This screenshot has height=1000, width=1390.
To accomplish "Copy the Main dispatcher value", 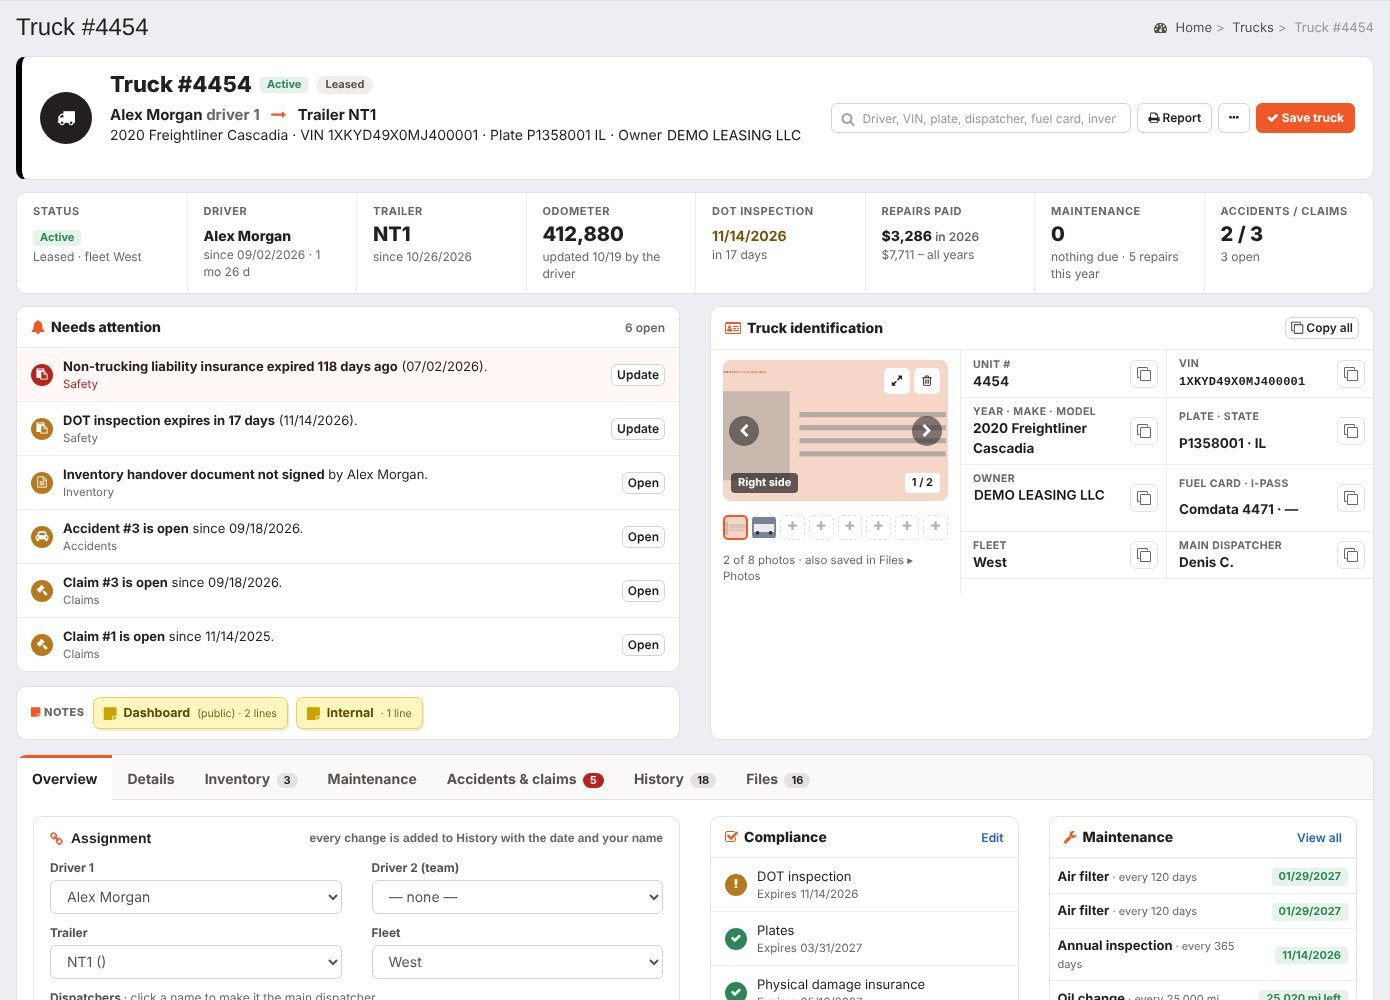I will click(1351, 555).
